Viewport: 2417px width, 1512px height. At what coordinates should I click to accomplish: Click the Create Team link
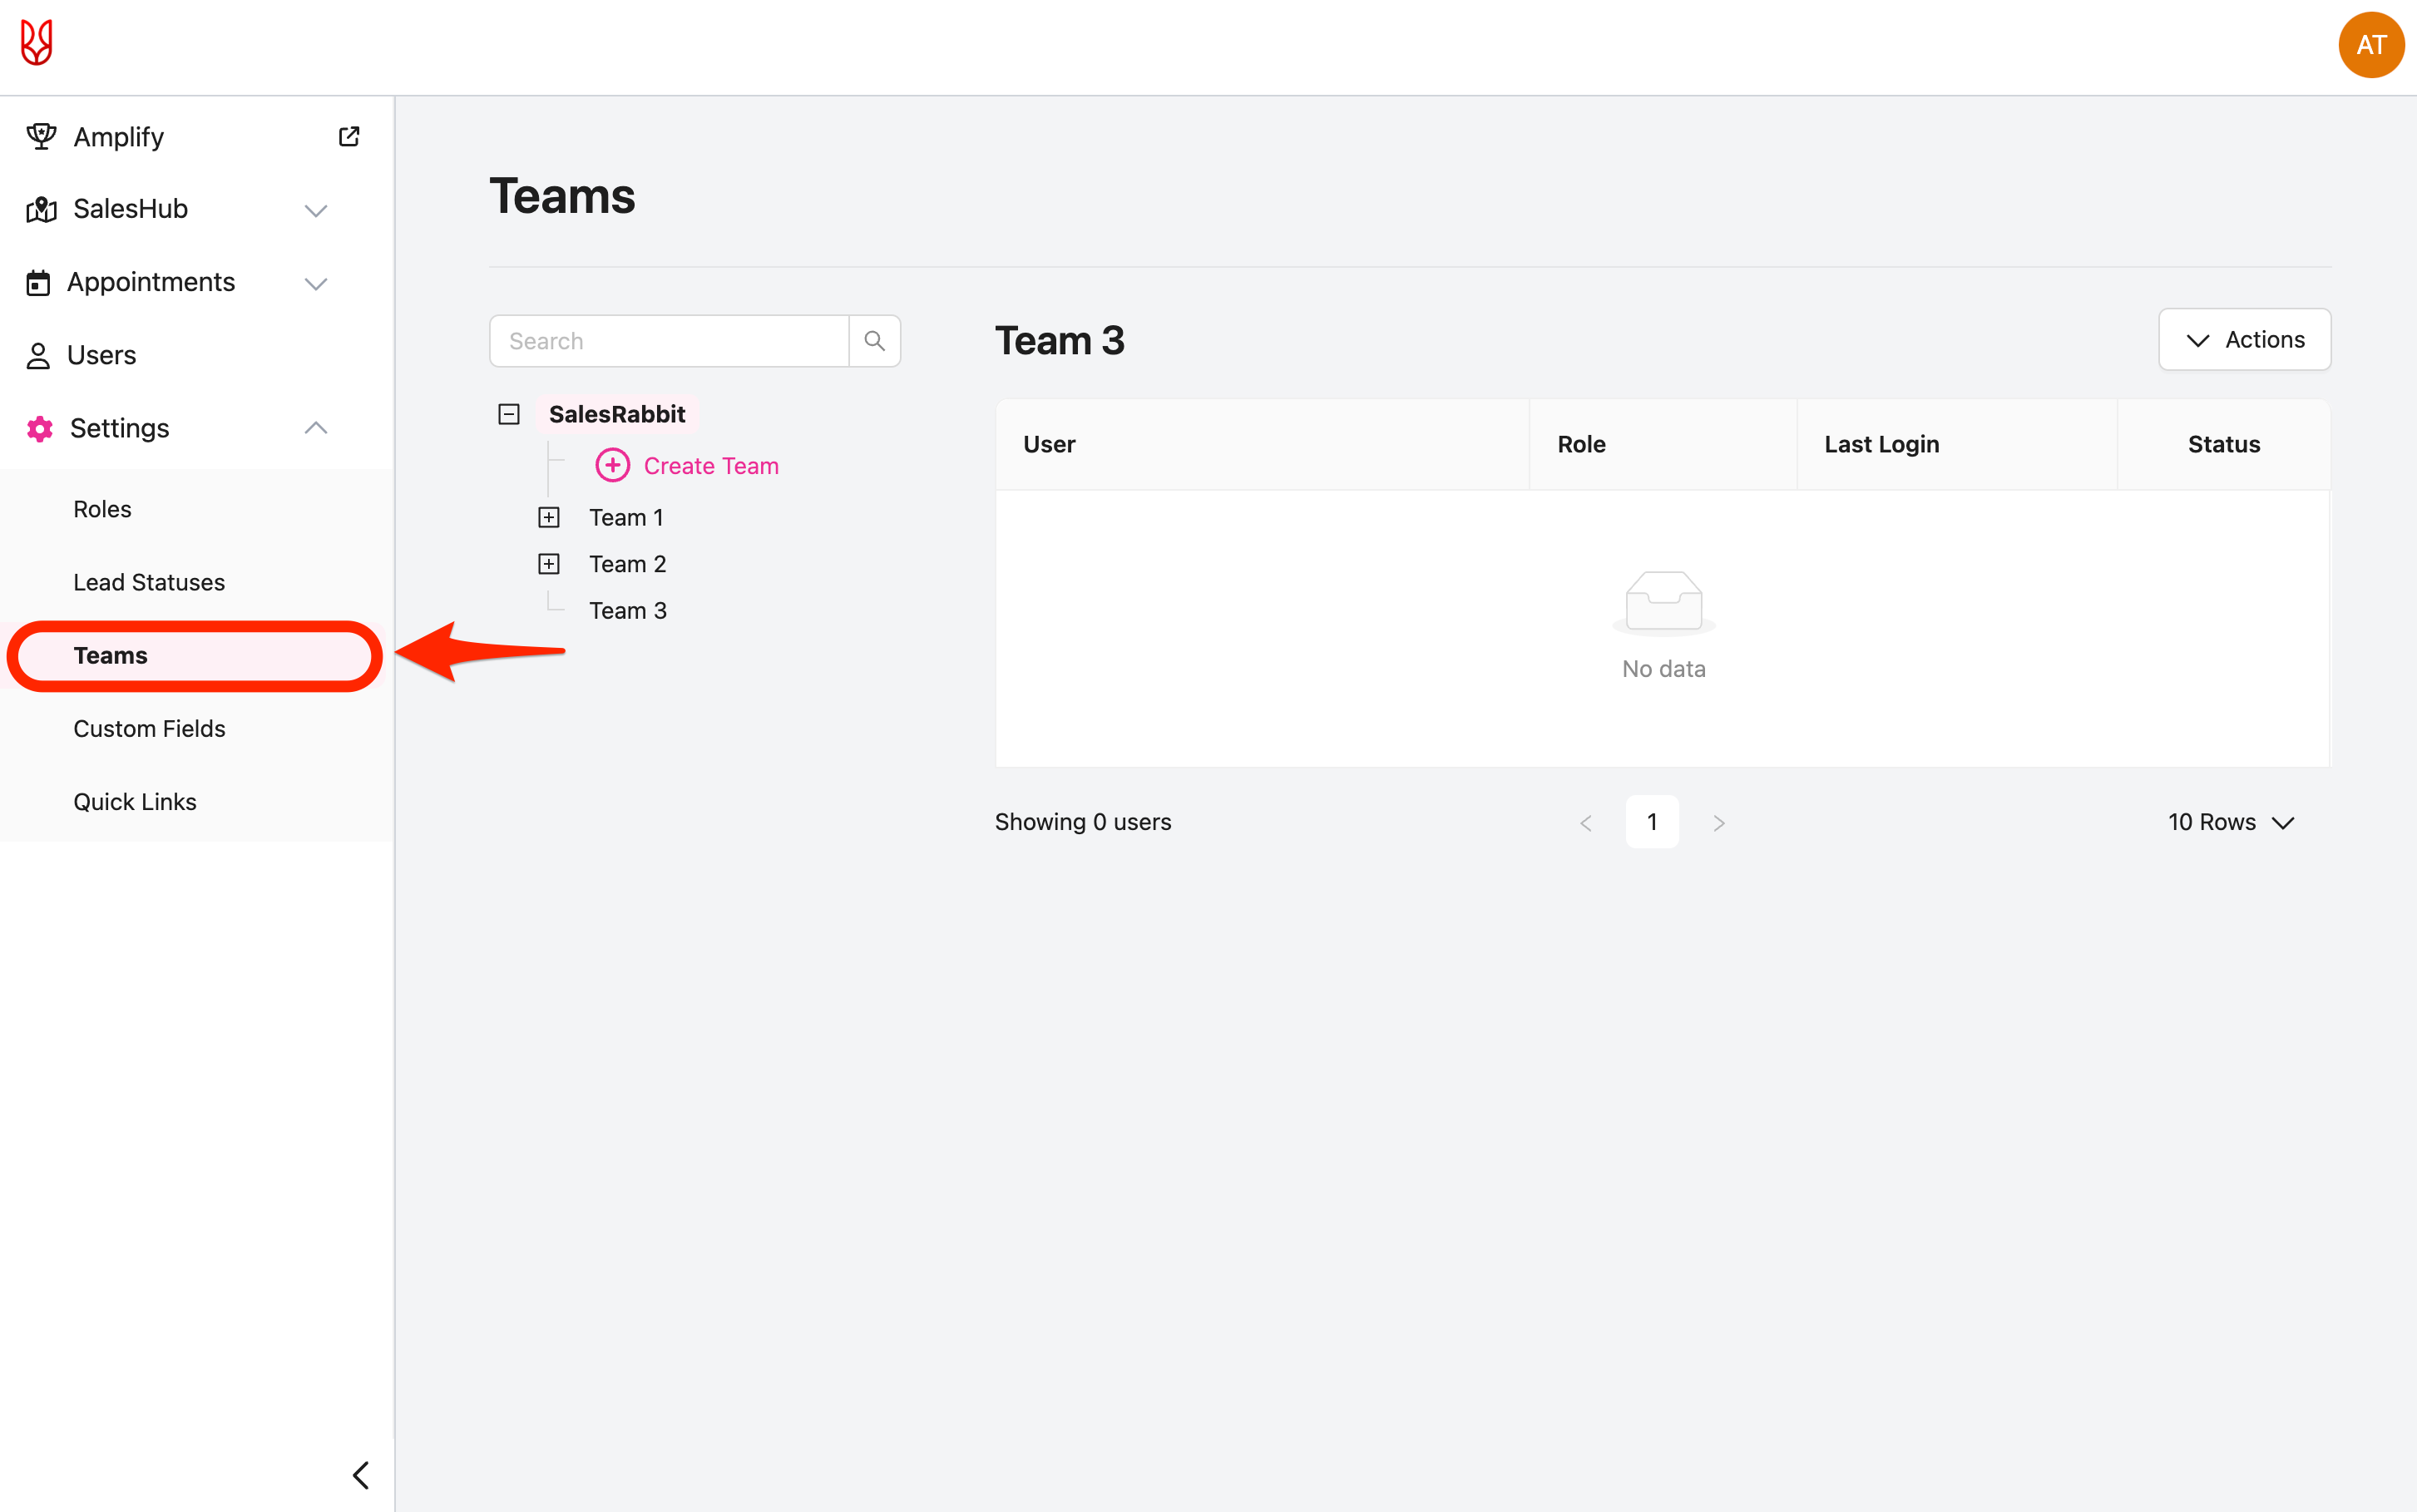(711, 466)
